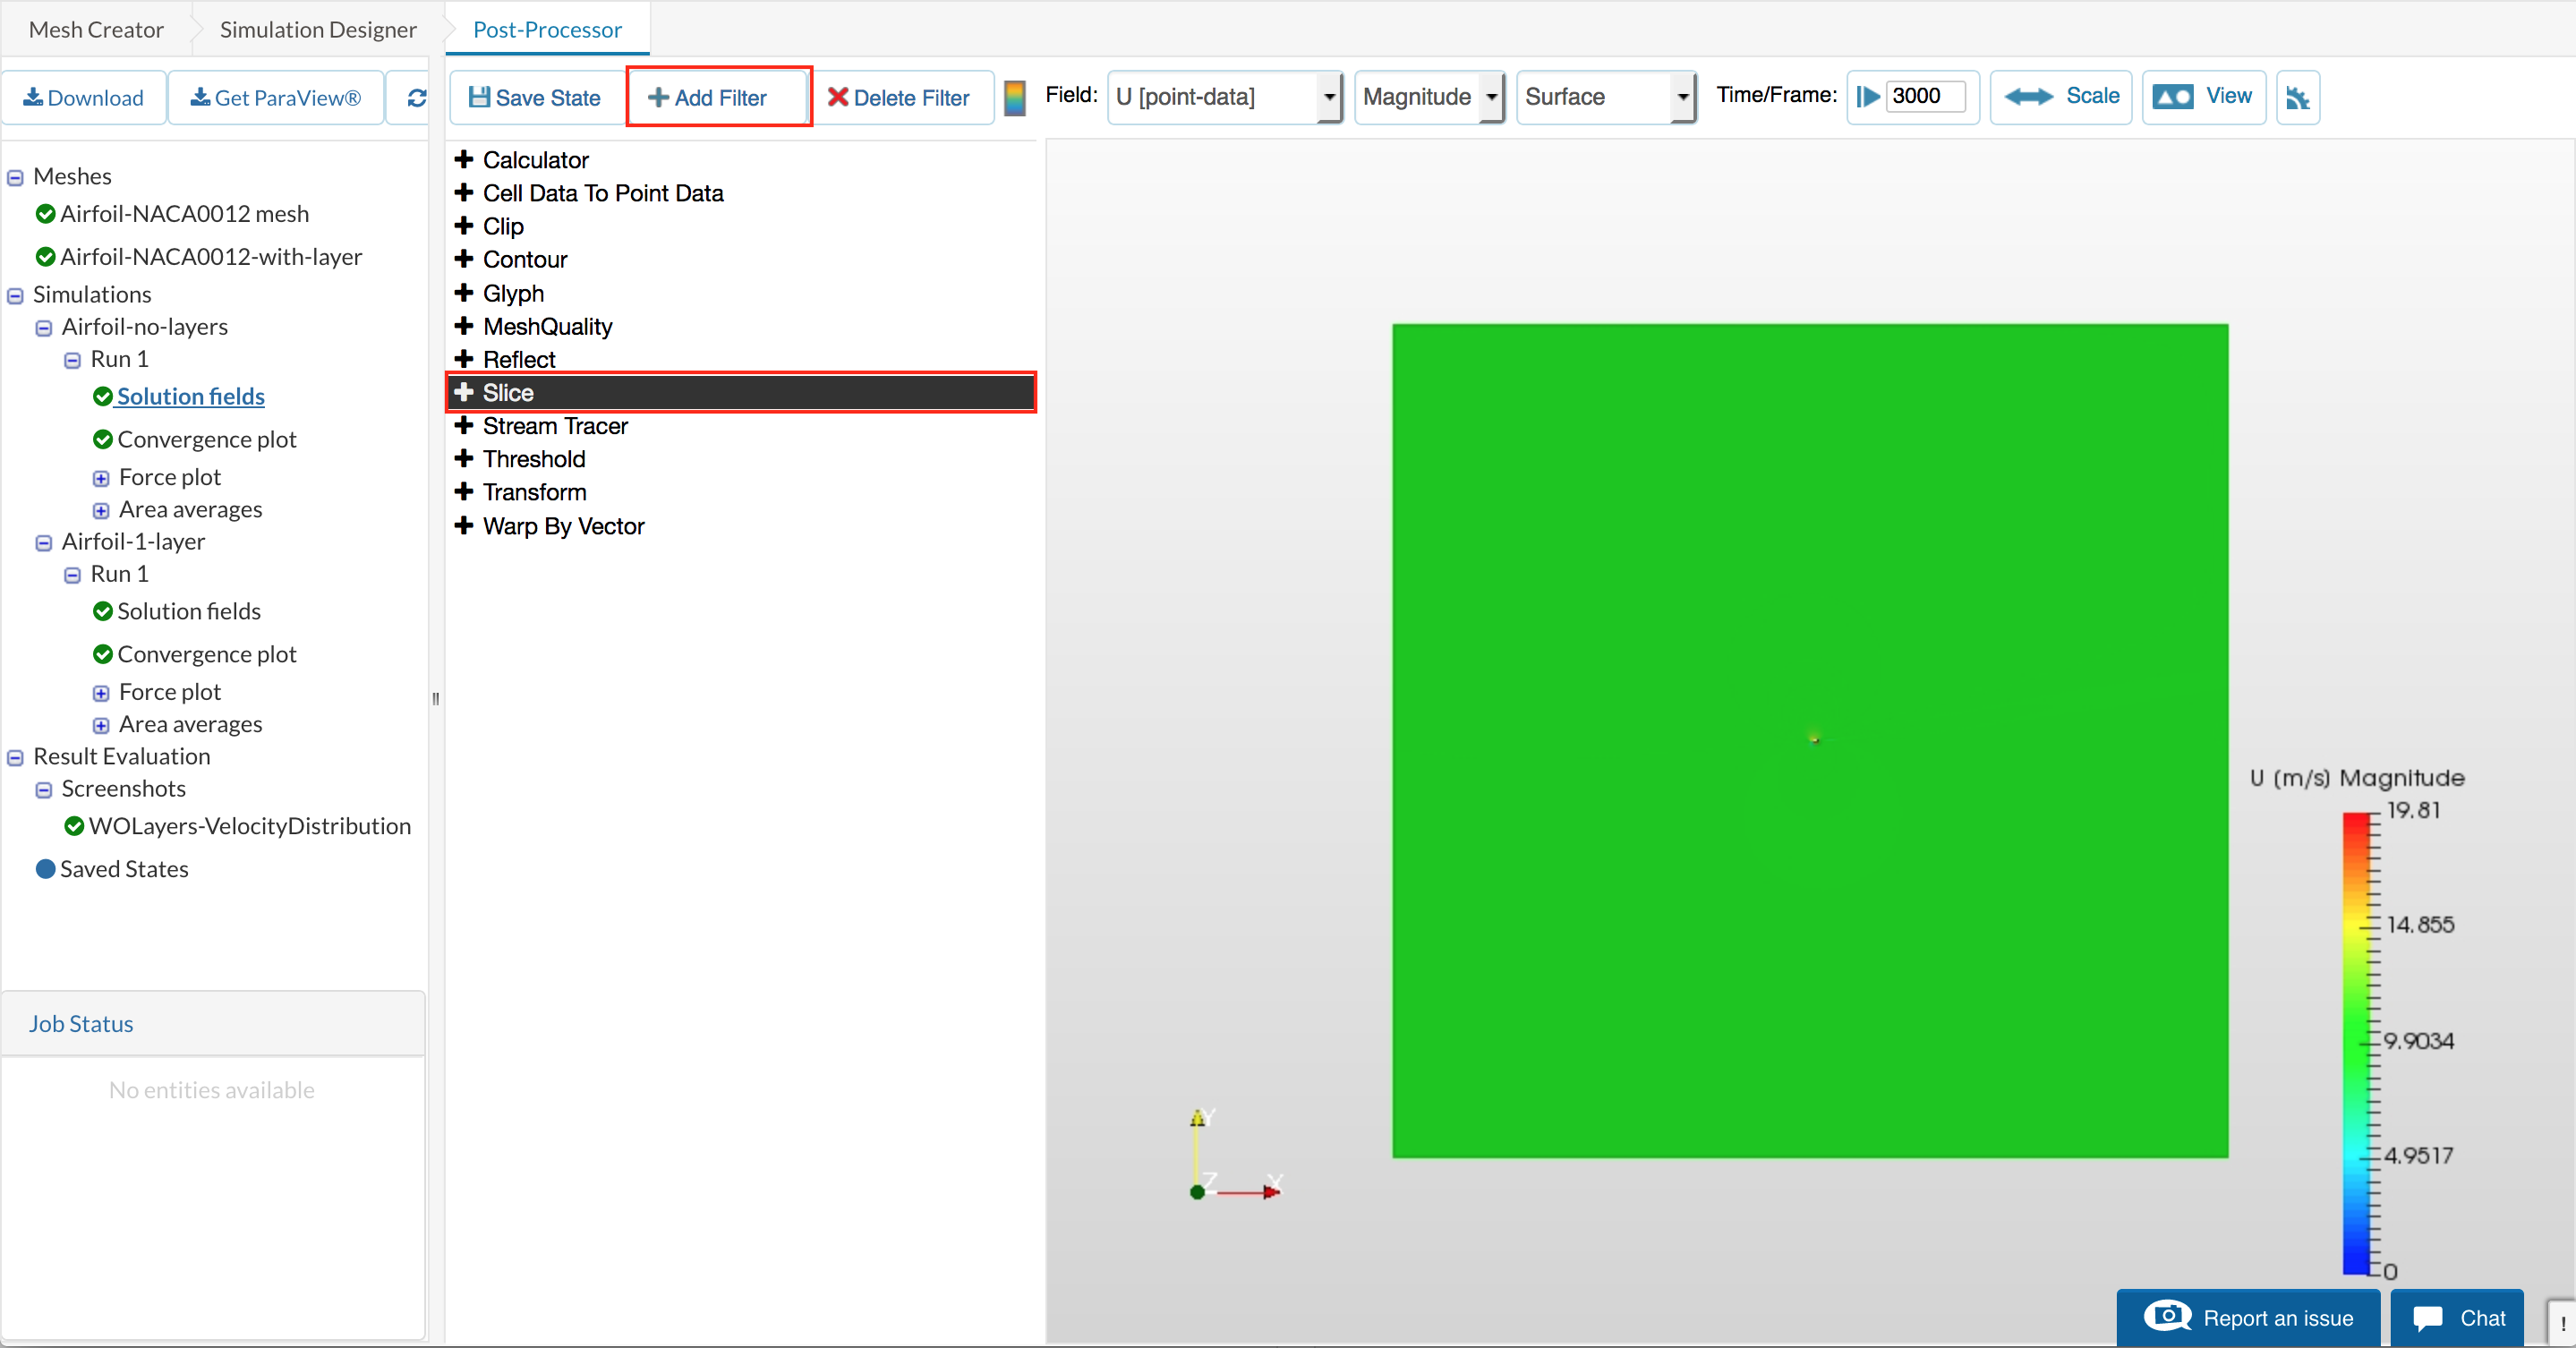This screenshot has height=1348, width=2576.
Task: Click the Delete Filter red X button
Action: pyautogui.click(x=898, y=98)
